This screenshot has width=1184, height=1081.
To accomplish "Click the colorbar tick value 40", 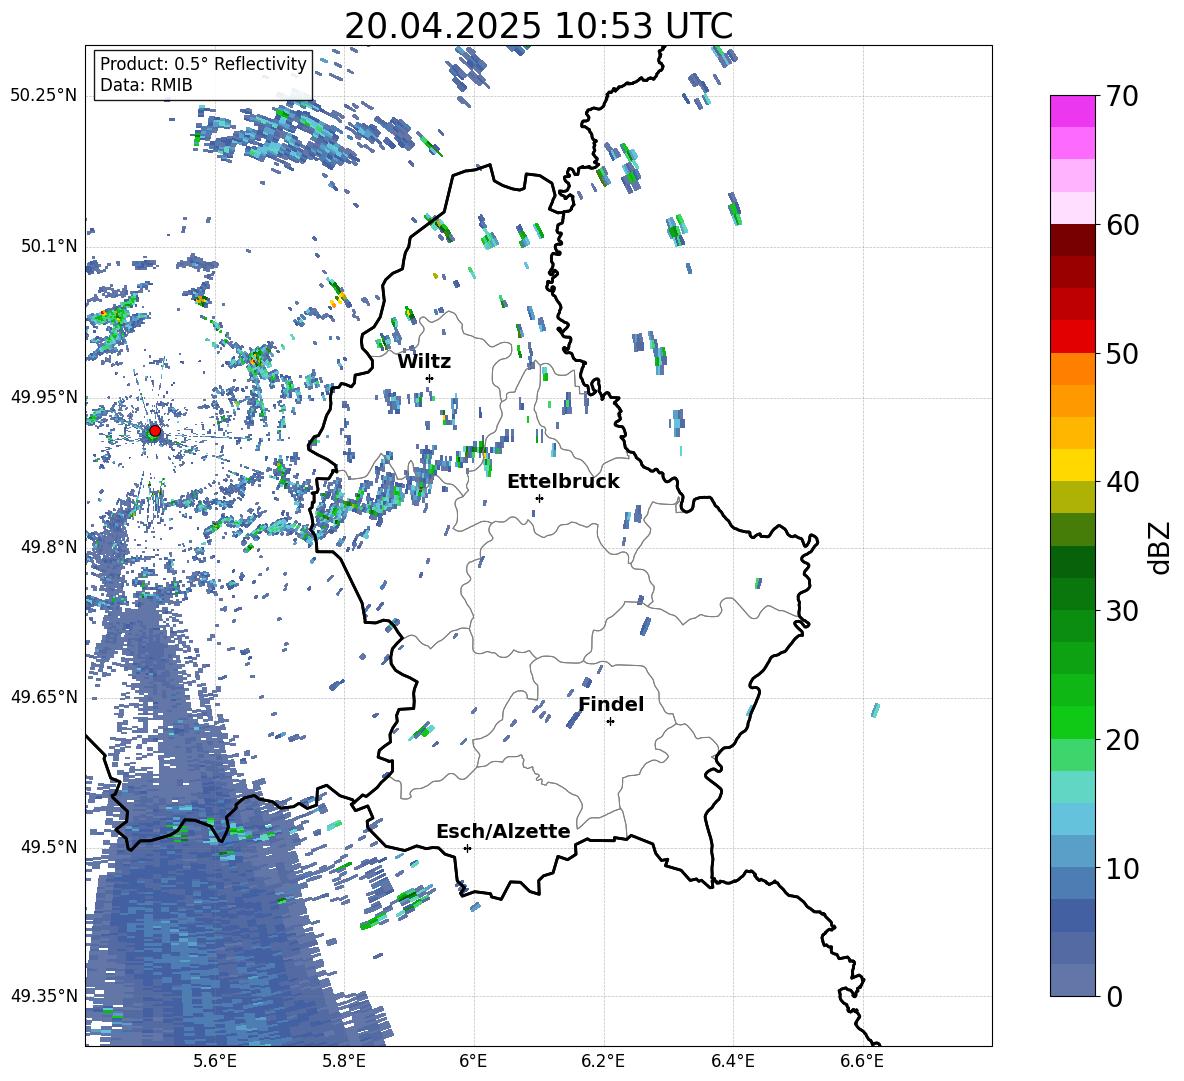I will coord(1122,482).
